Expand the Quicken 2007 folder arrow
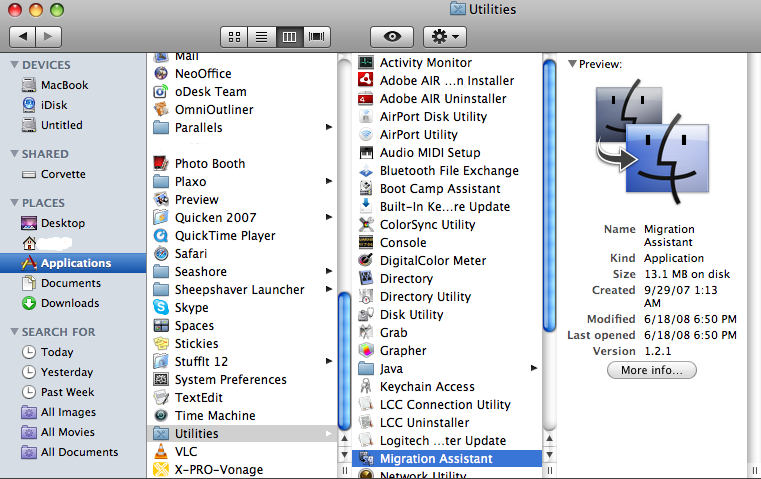The width and height of the screenshot is (761, 479). point(329,217)
